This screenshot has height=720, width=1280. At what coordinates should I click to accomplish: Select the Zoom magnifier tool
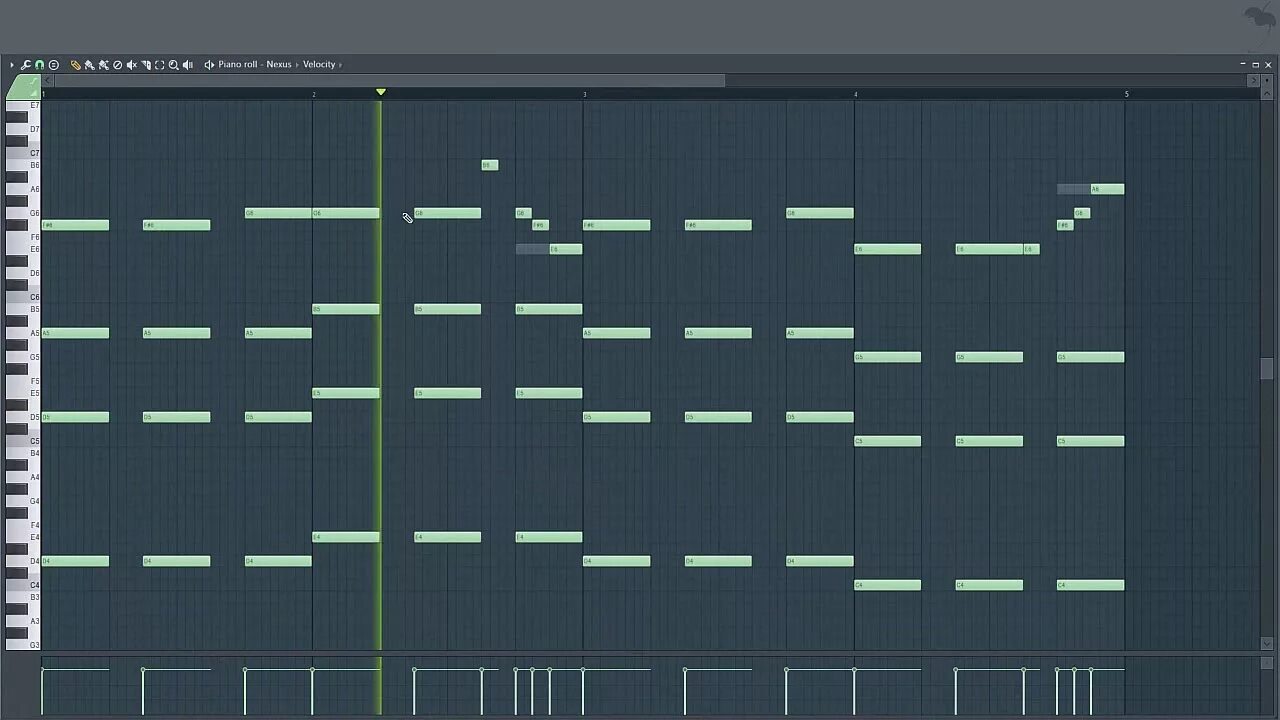(173, 65)
